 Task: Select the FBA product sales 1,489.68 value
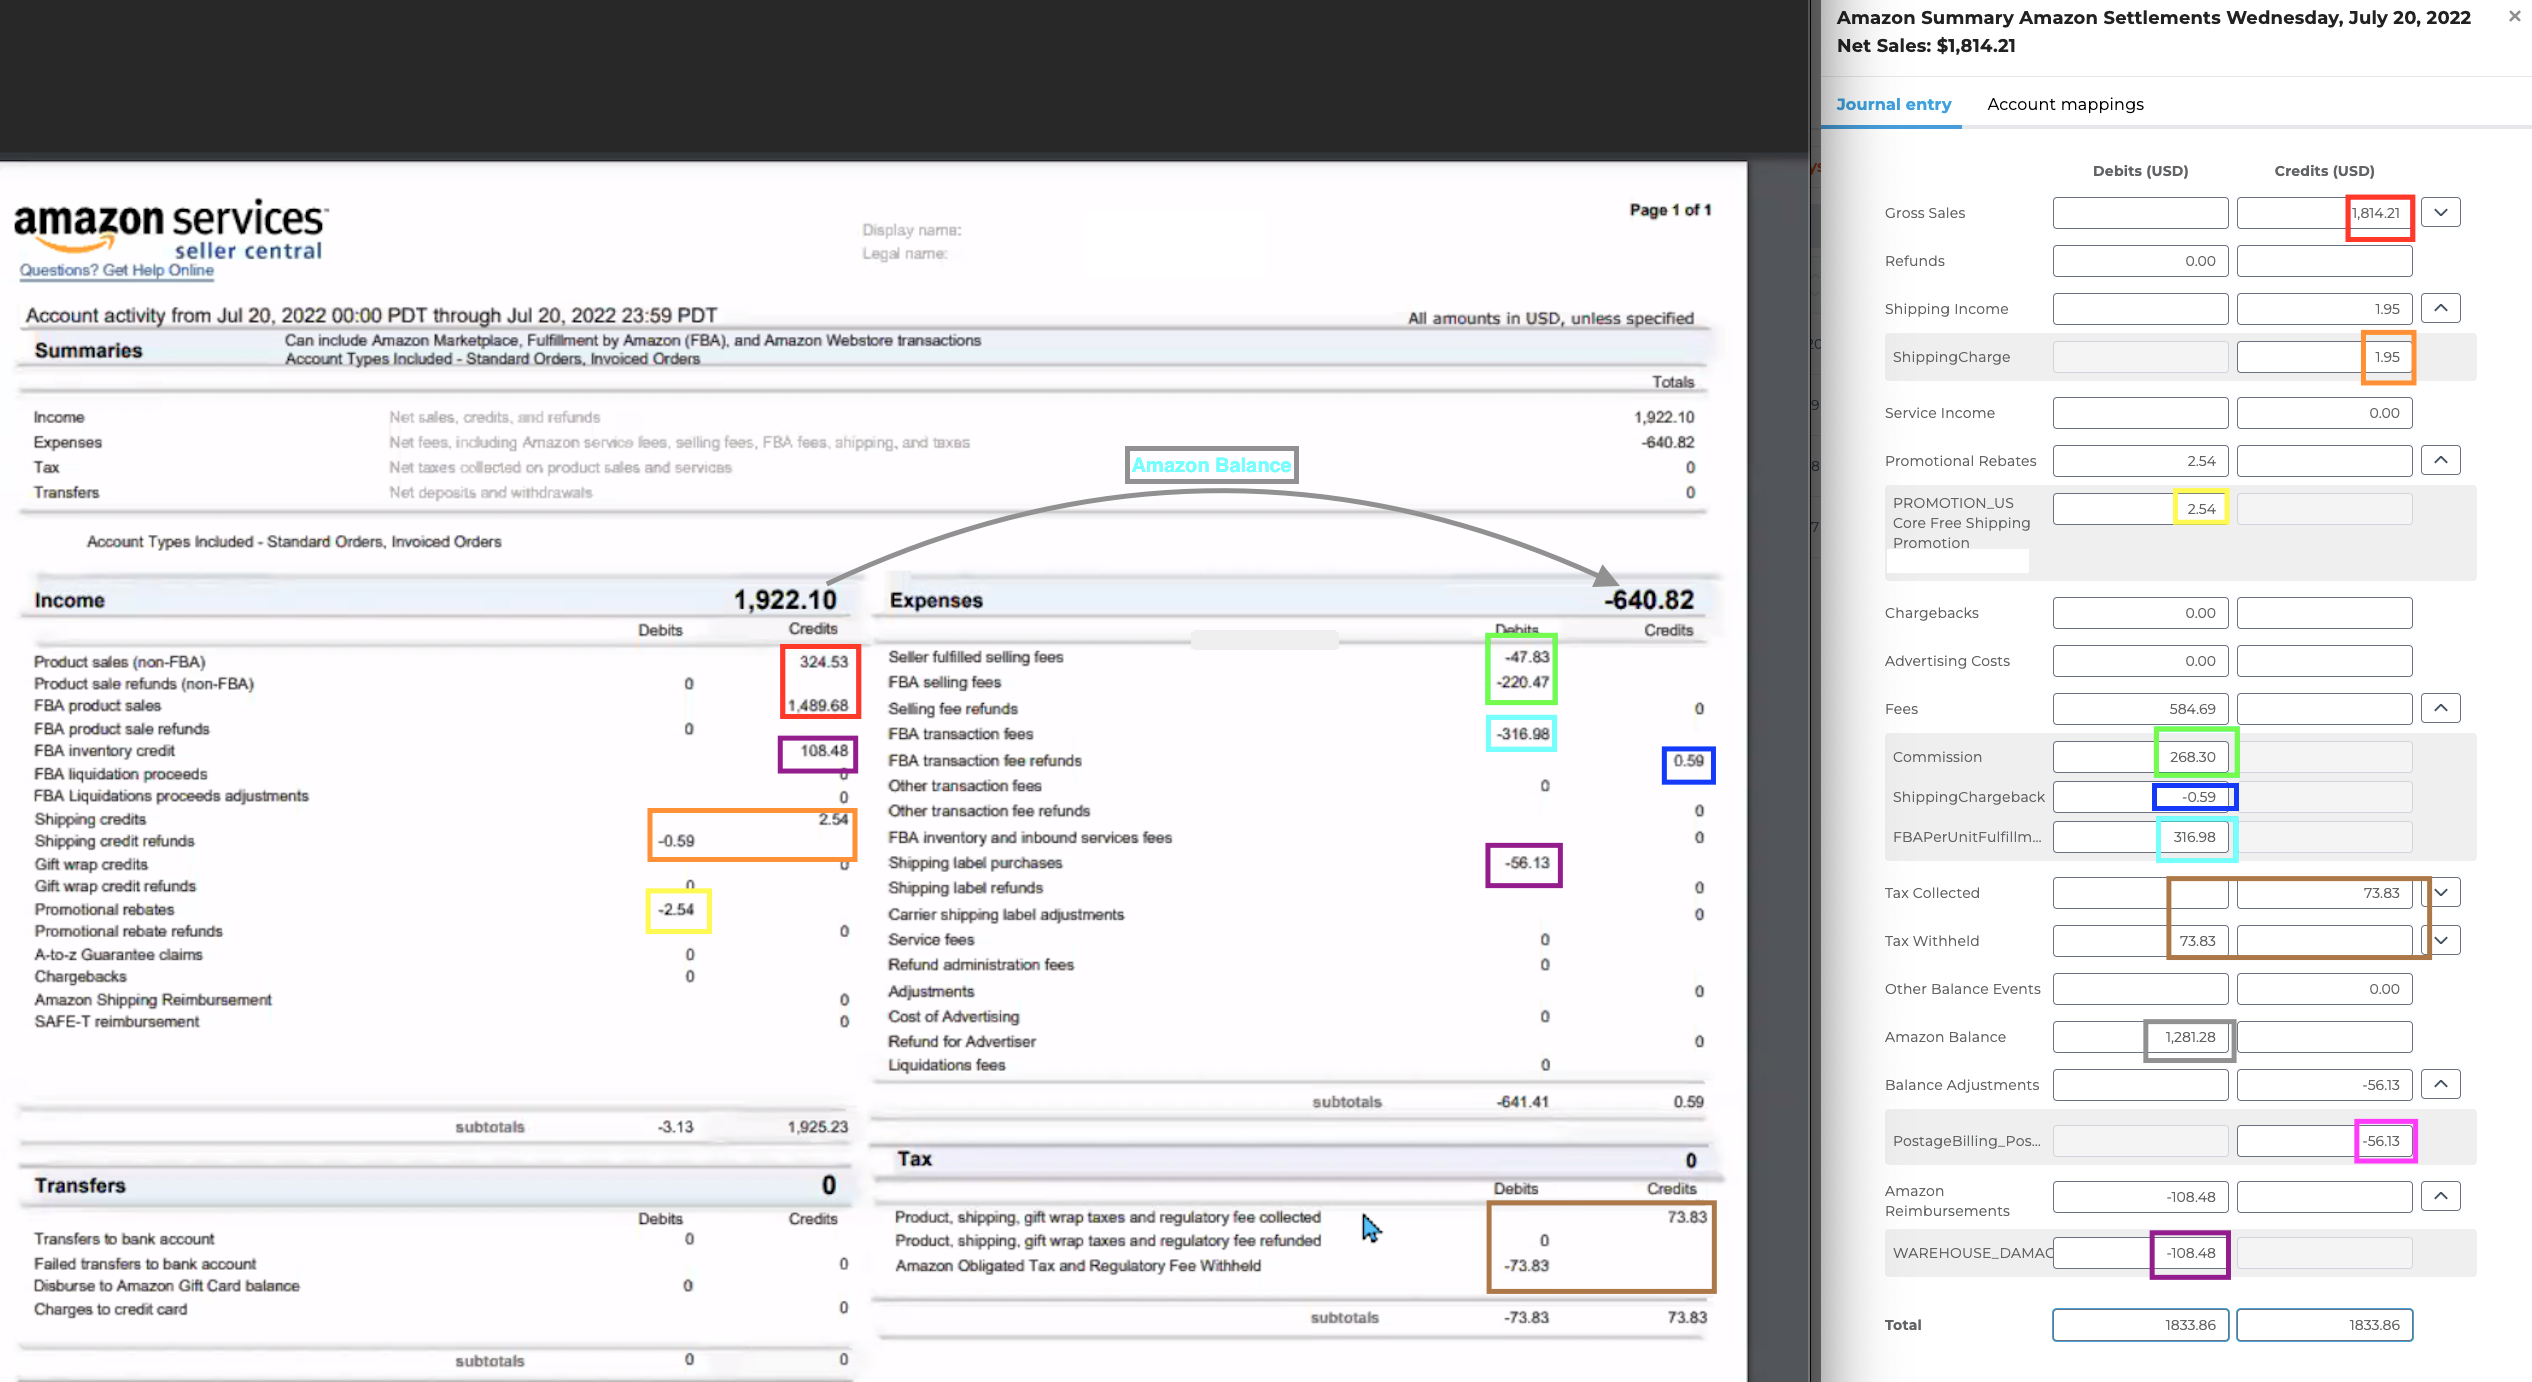(818, 706)
